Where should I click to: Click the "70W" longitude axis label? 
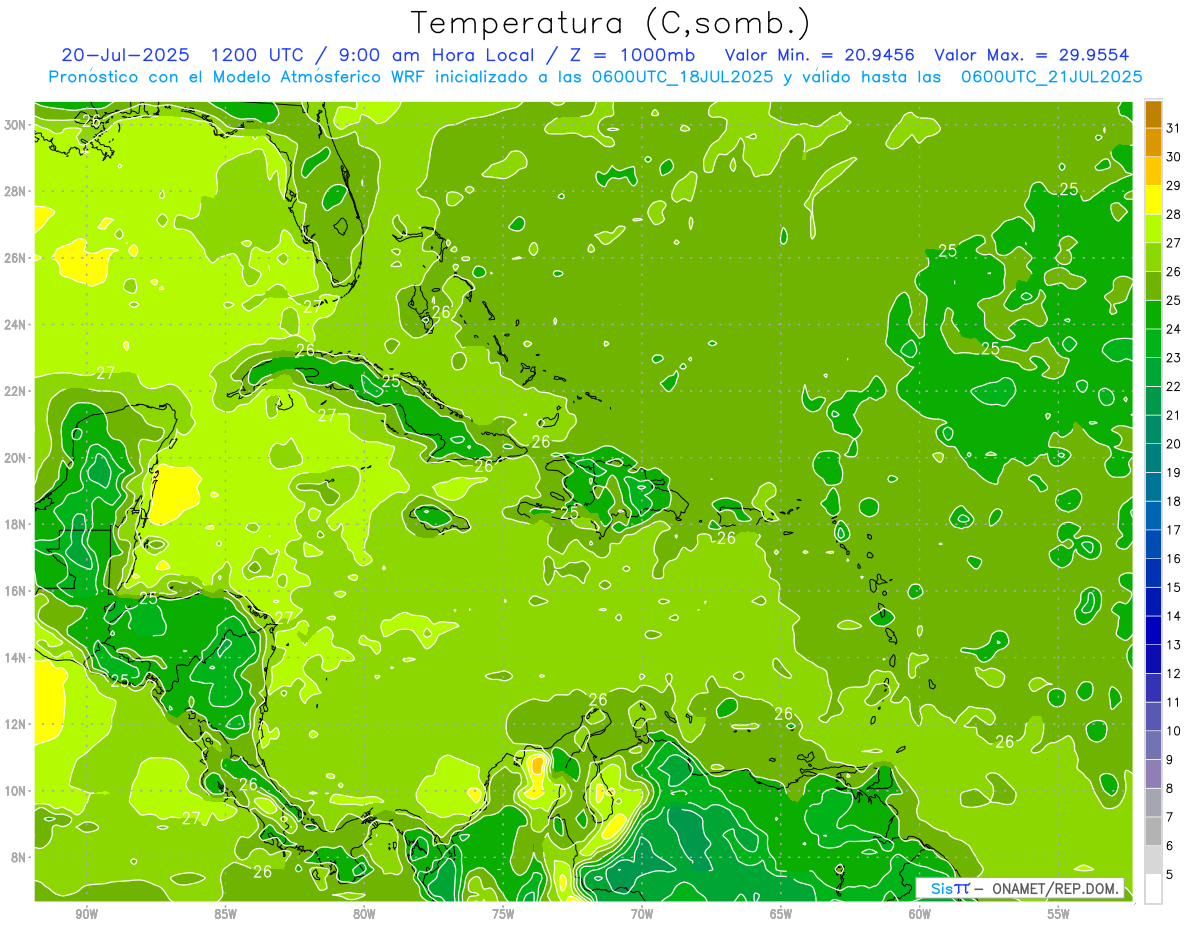tap(642, 914)
